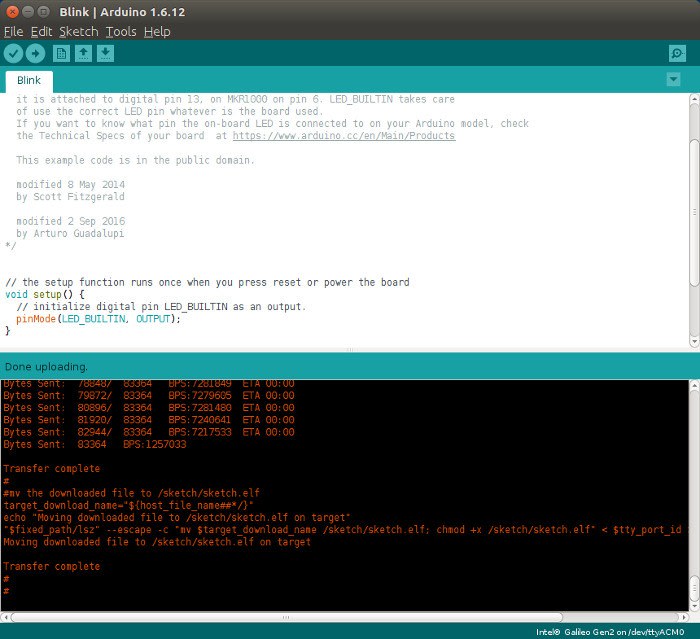Click the pinMode(LED_BUILTIN, OUTPUT) line
The image size is (700, 639).
pyautogui.click(x=98, y=319)
